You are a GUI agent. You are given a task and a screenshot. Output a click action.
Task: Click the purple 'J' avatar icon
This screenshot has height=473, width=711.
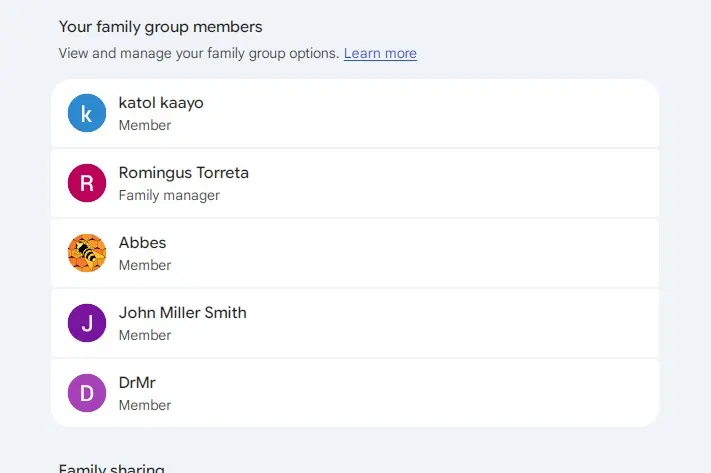(87, 323)
